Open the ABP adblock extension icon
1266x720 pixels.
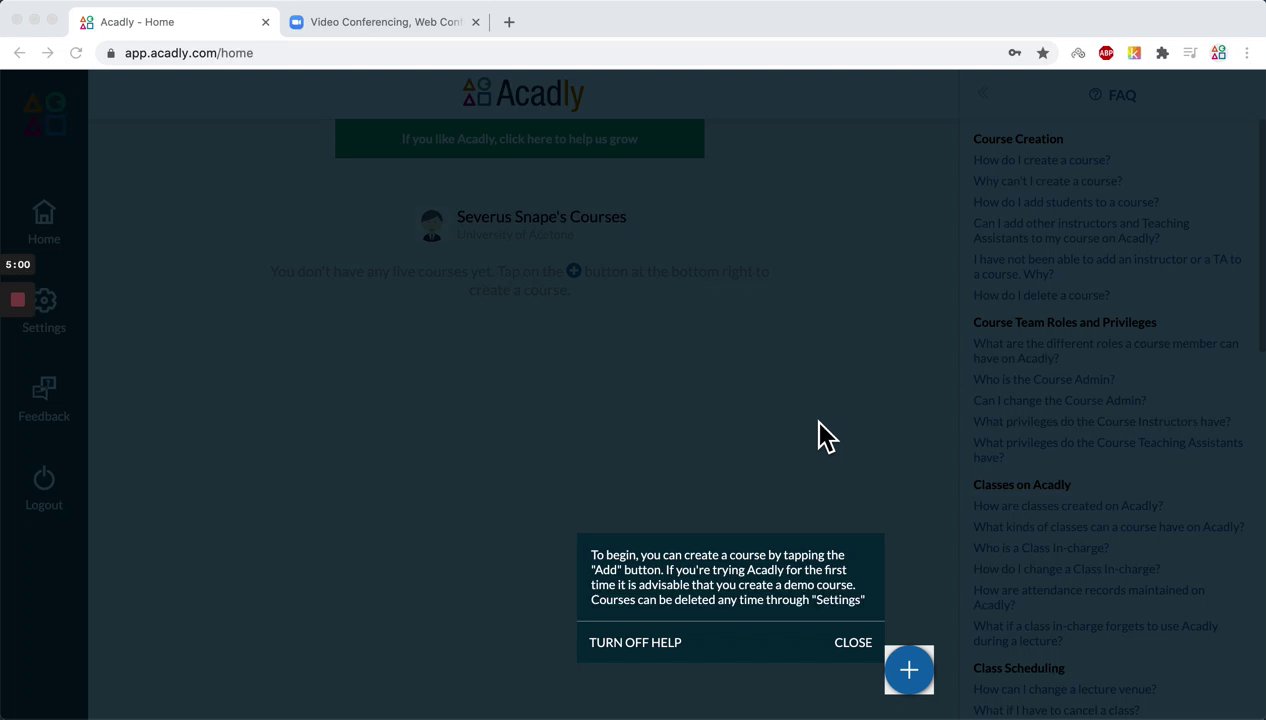[x=1106, y=53]
